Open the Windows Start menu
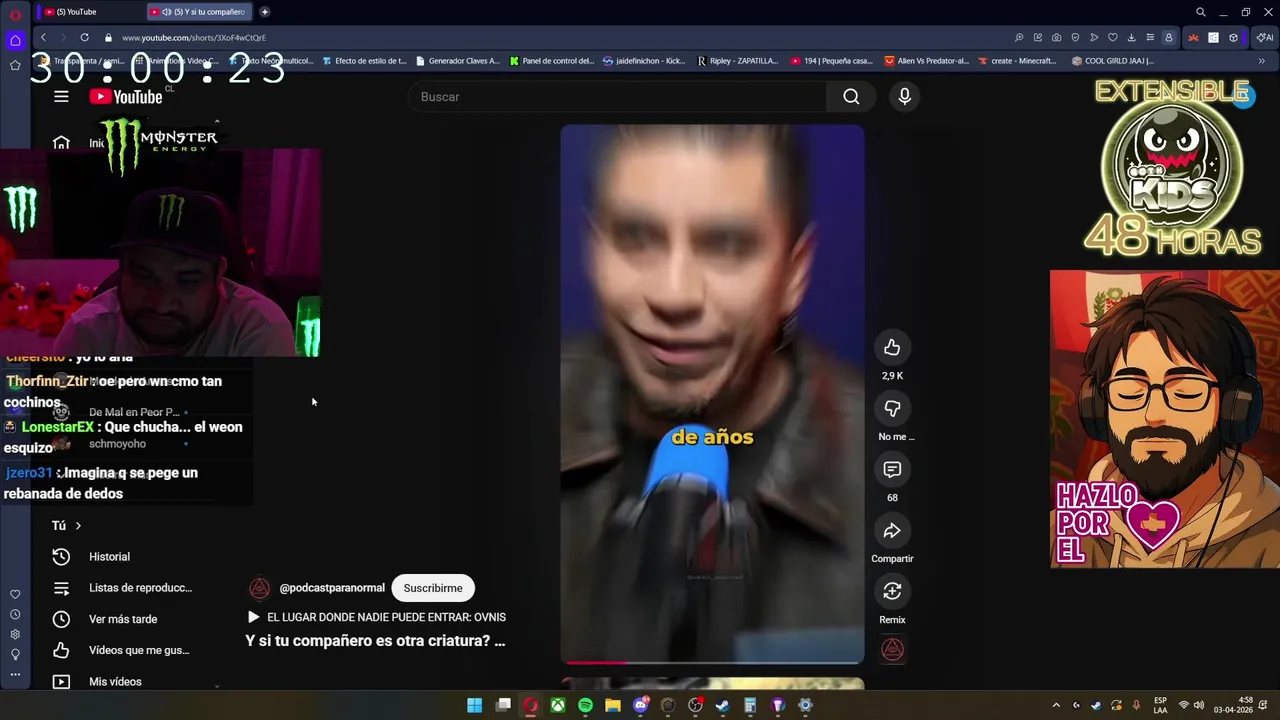The image size is (1280, 720). (x=475, y=705)
